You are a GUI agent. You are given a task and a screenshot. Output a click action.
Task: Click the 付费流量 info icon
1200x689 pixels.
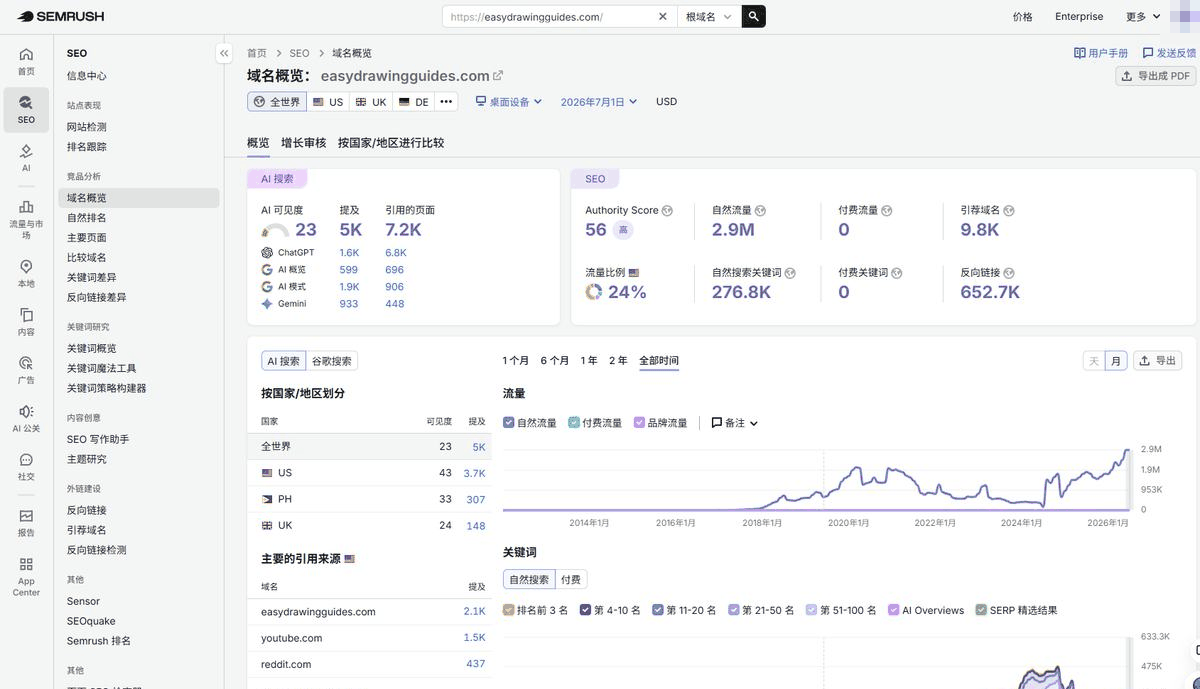886,211
